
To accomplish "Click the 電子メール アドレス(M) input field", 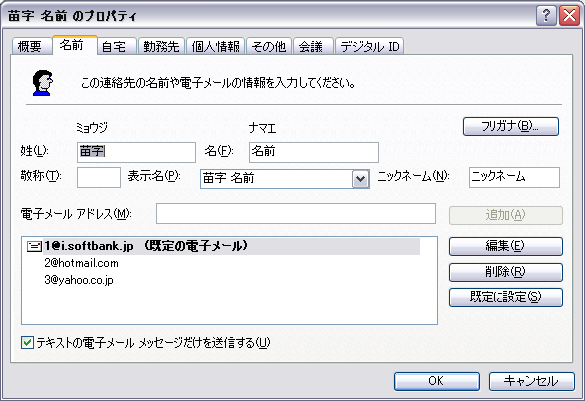I will (296, 213).
